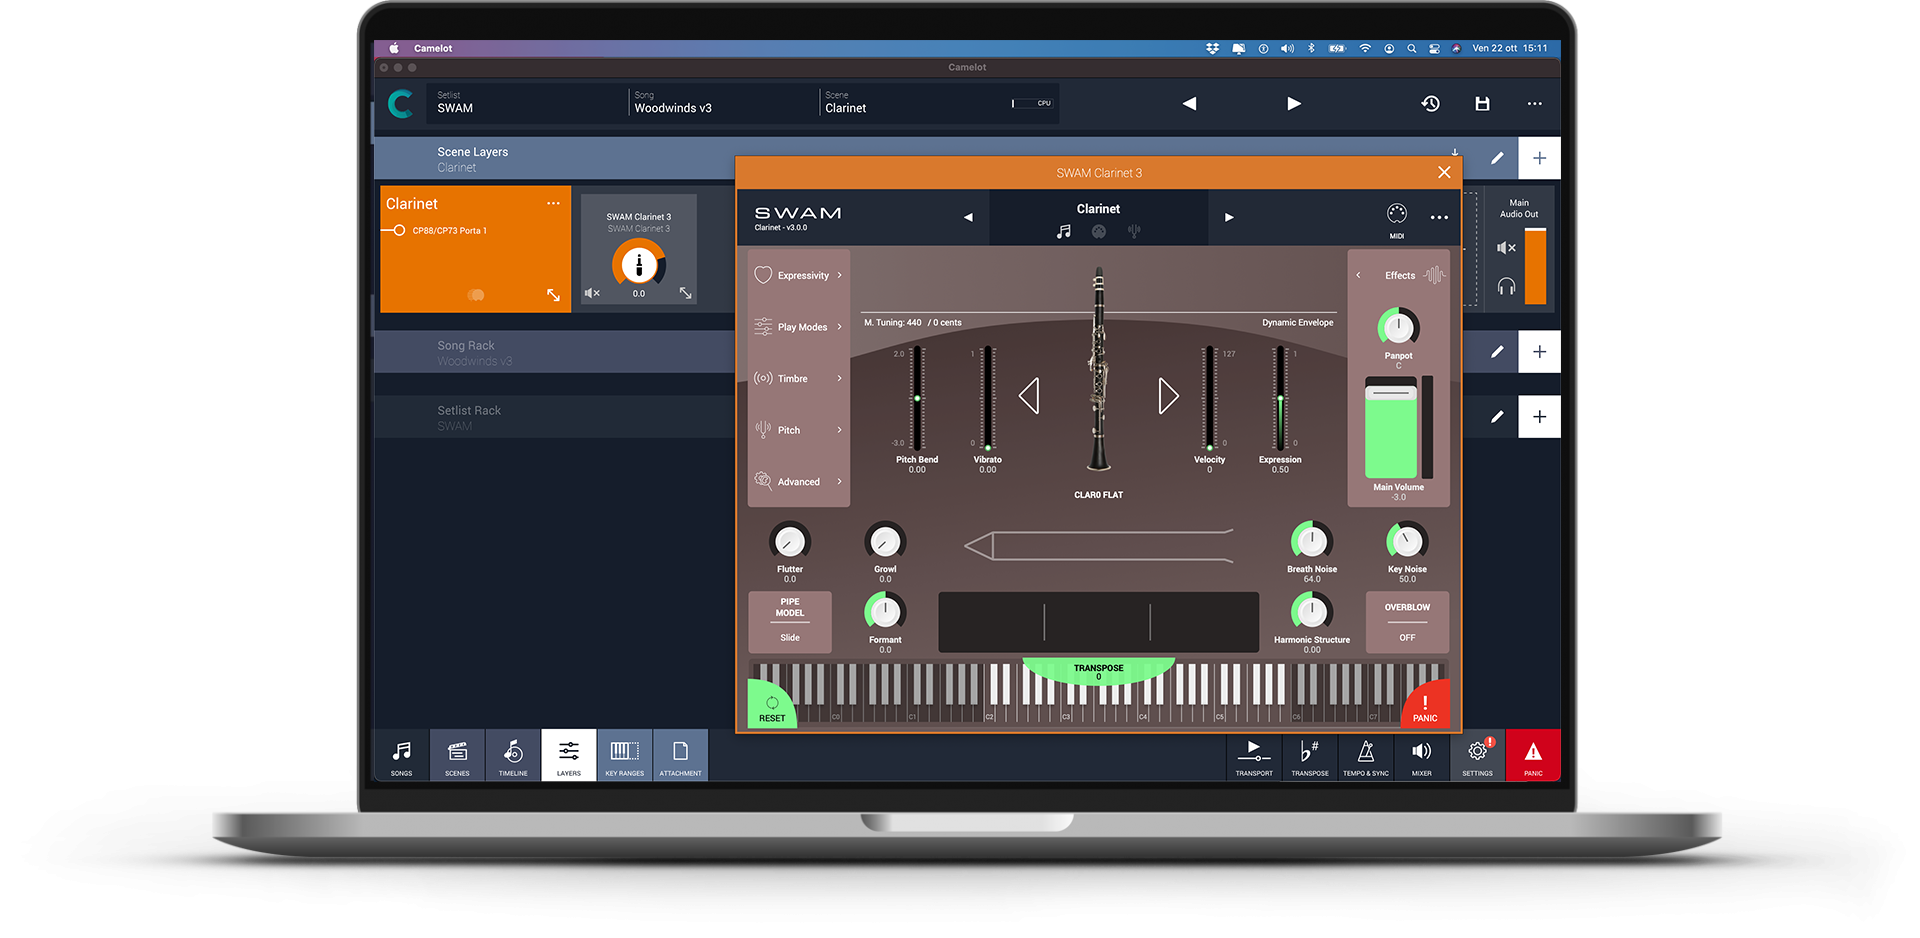Collapse the Effects panel chevron
Viewport: 1920px width, 938px height.
point(1358,275)
